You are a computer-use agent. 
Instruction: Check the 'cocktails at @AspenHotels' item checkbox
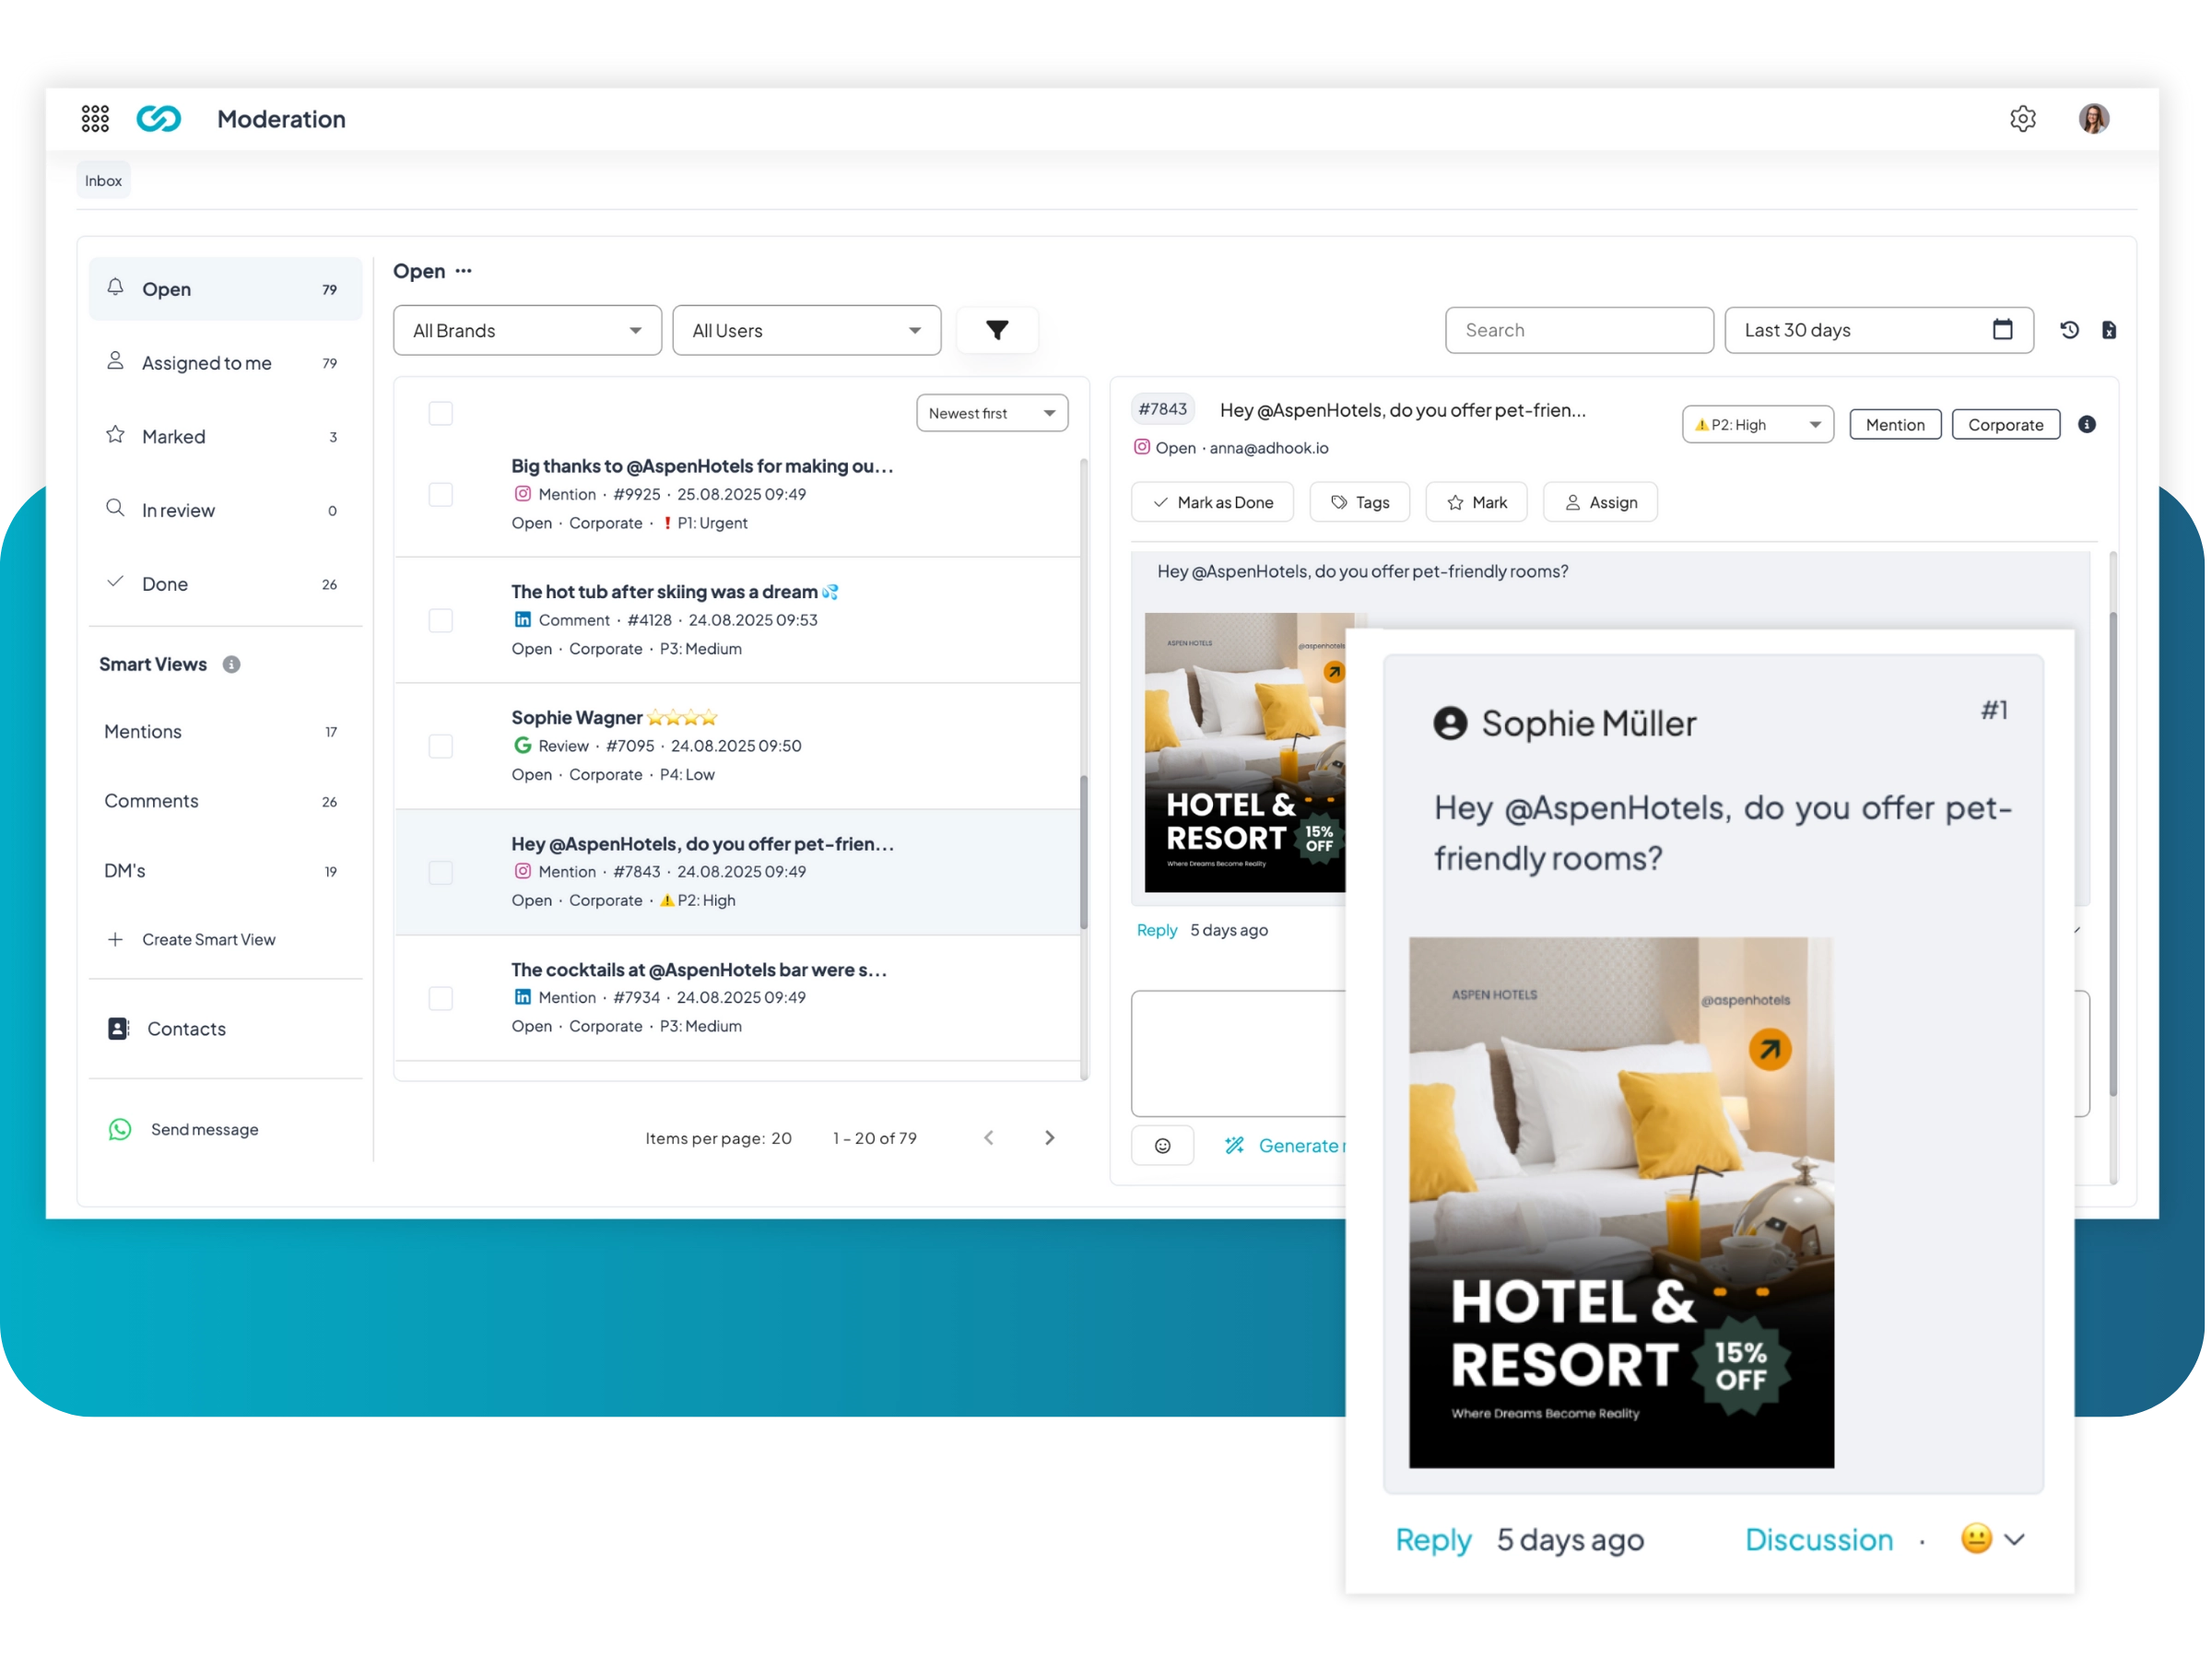pos(441,999)
